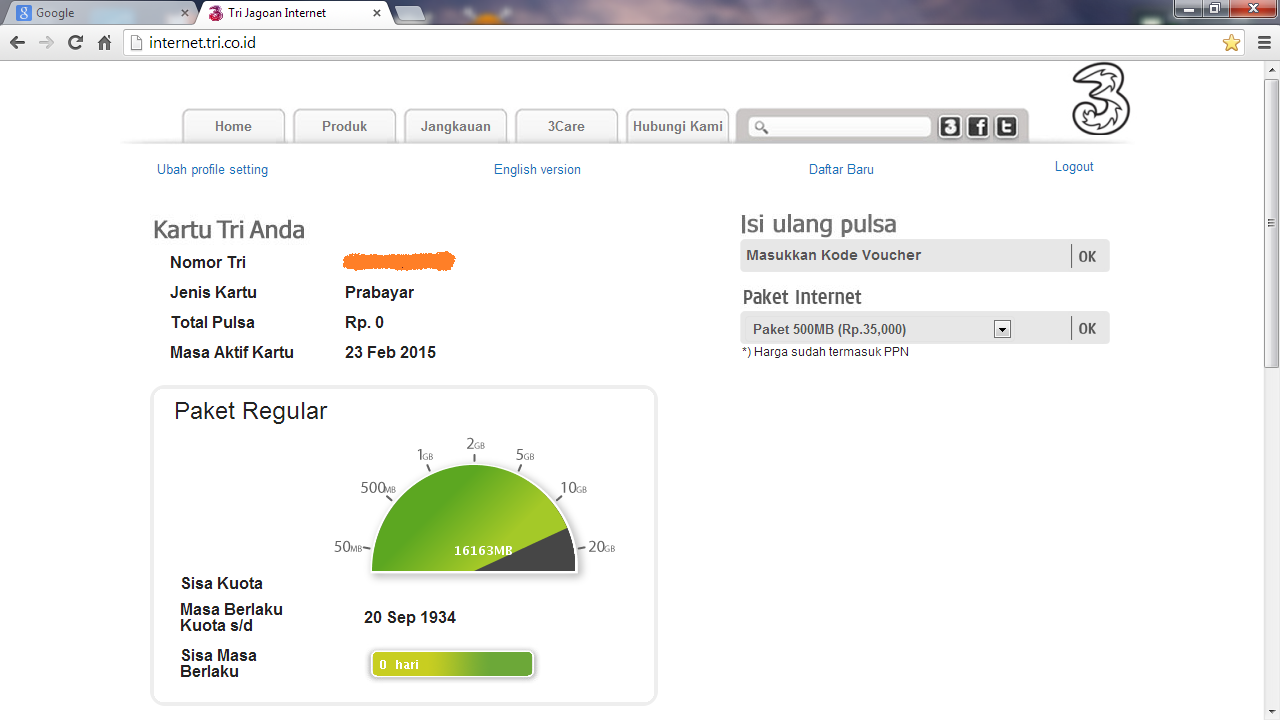Click the Harga sudah termasuk PPN note

pyautogui.click(x=825, y=352)
